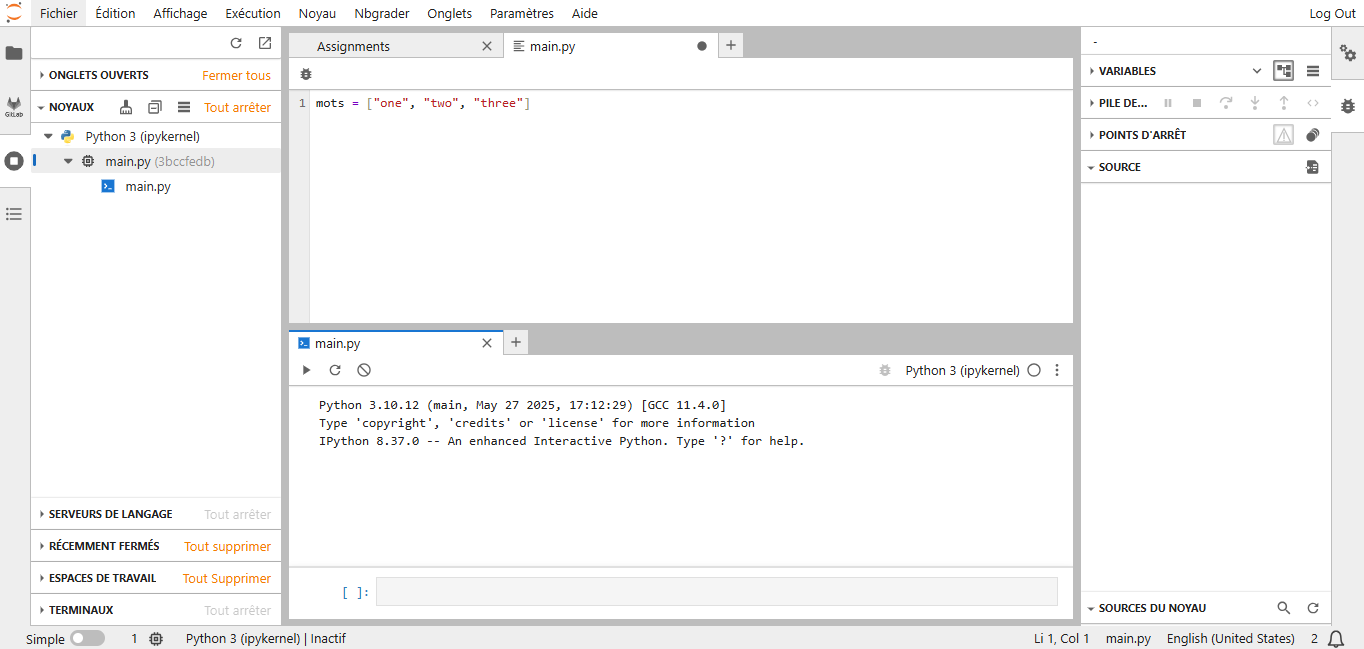Click the notifications bell icon
This screenshot has height=649, width=1364.
click(x=1336, y=639)
